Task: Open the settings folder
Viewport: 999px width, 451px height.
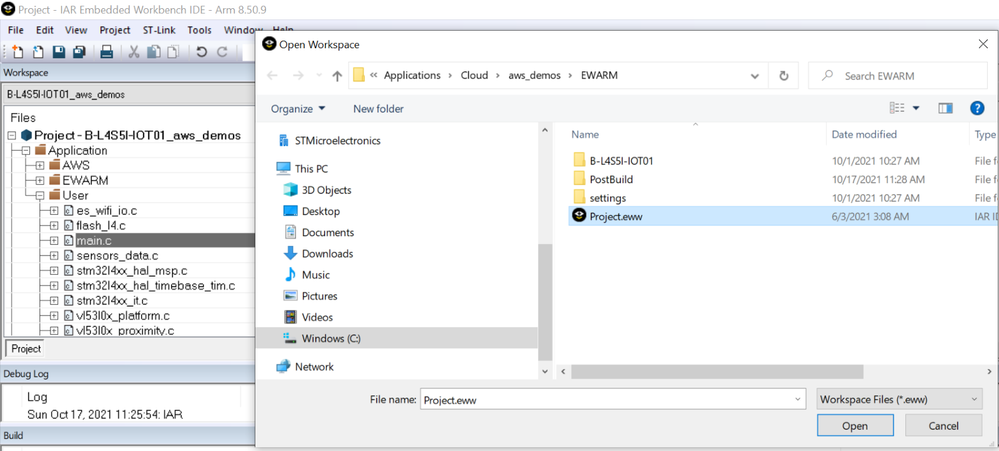Action: [608, 198]
